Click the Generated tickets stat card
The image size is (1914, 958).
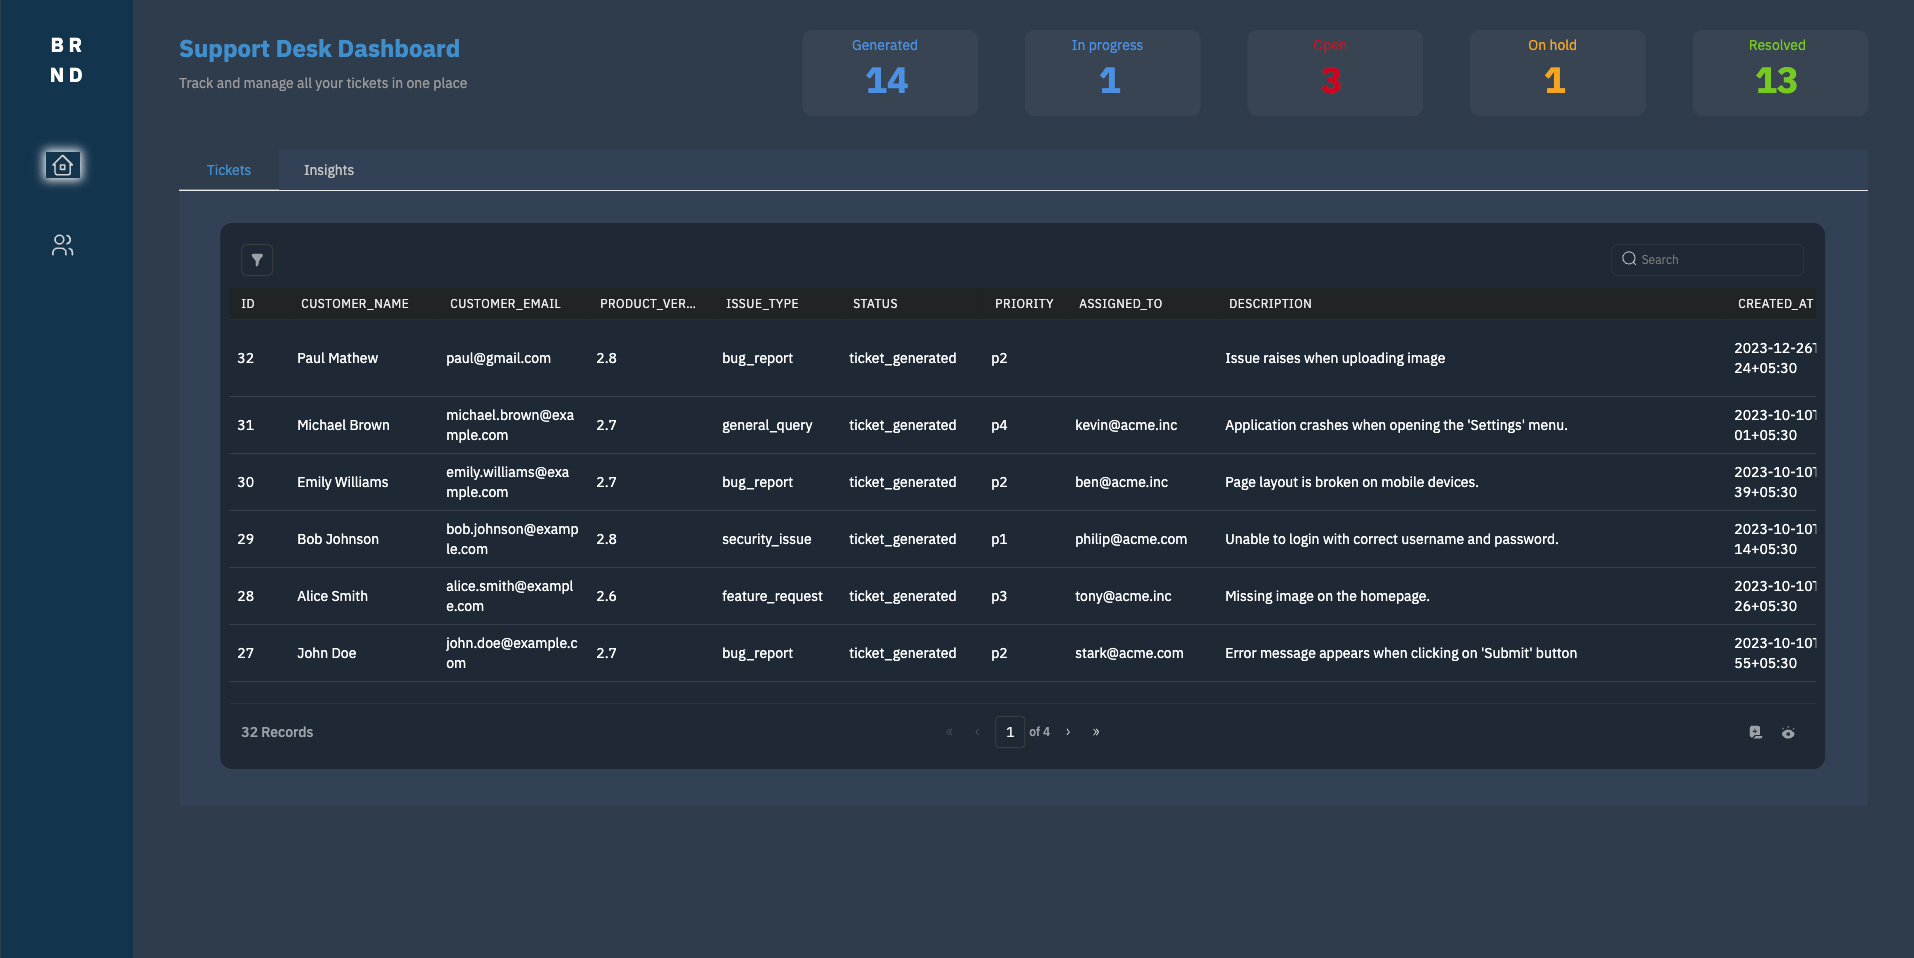(x=889, y=72)
